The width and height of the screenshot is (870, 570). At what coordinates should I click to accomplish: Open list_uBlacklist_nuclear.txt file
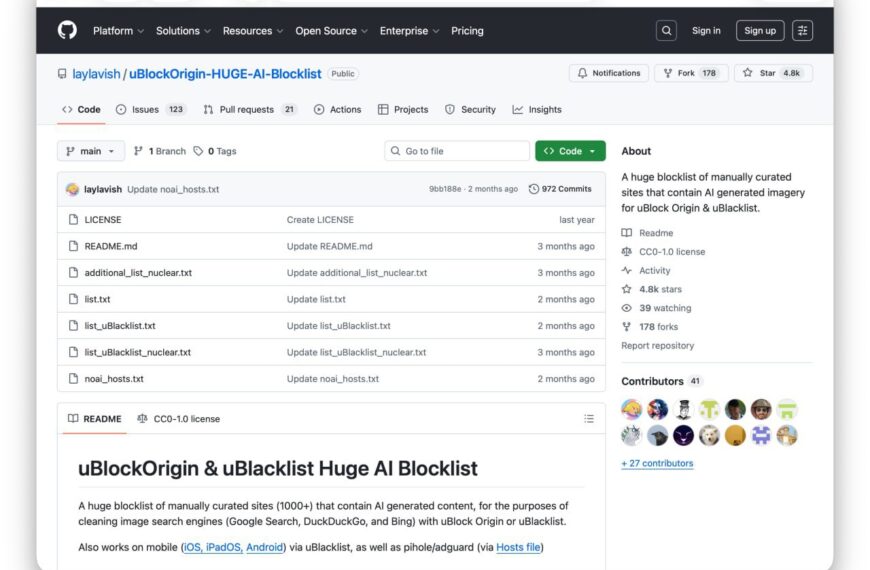[138, 352]
